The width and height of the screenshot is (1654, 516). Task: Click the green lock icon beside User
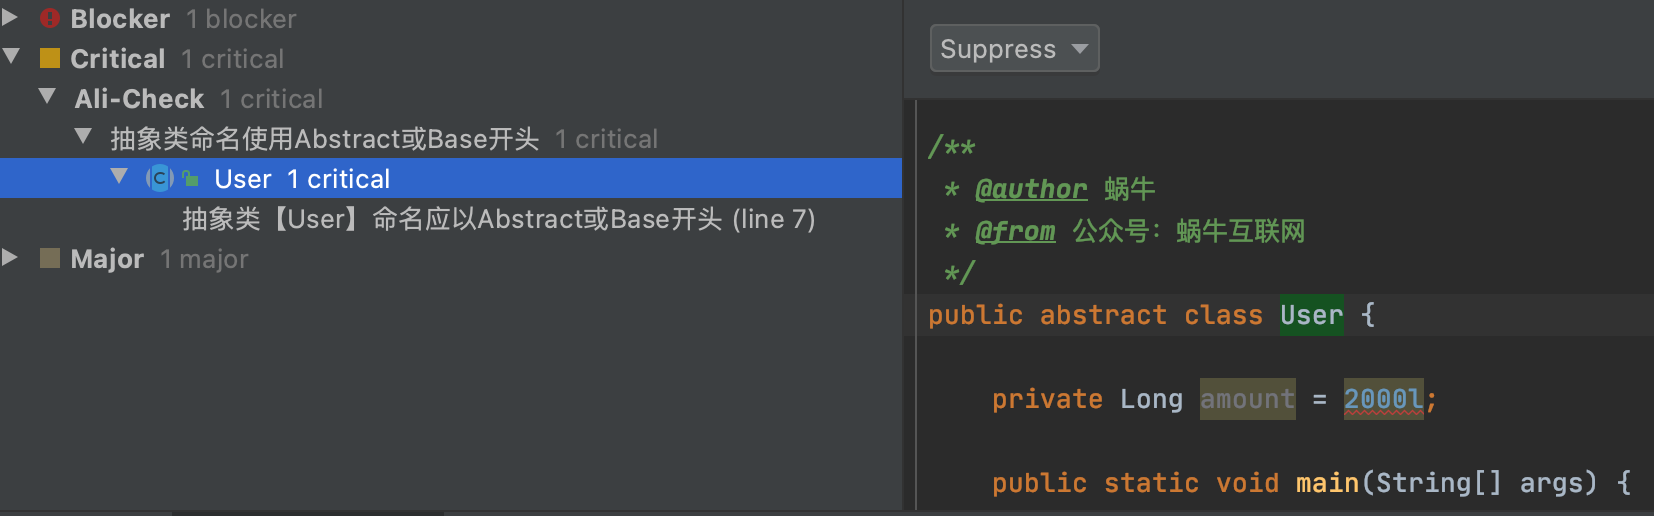[190, 179]
